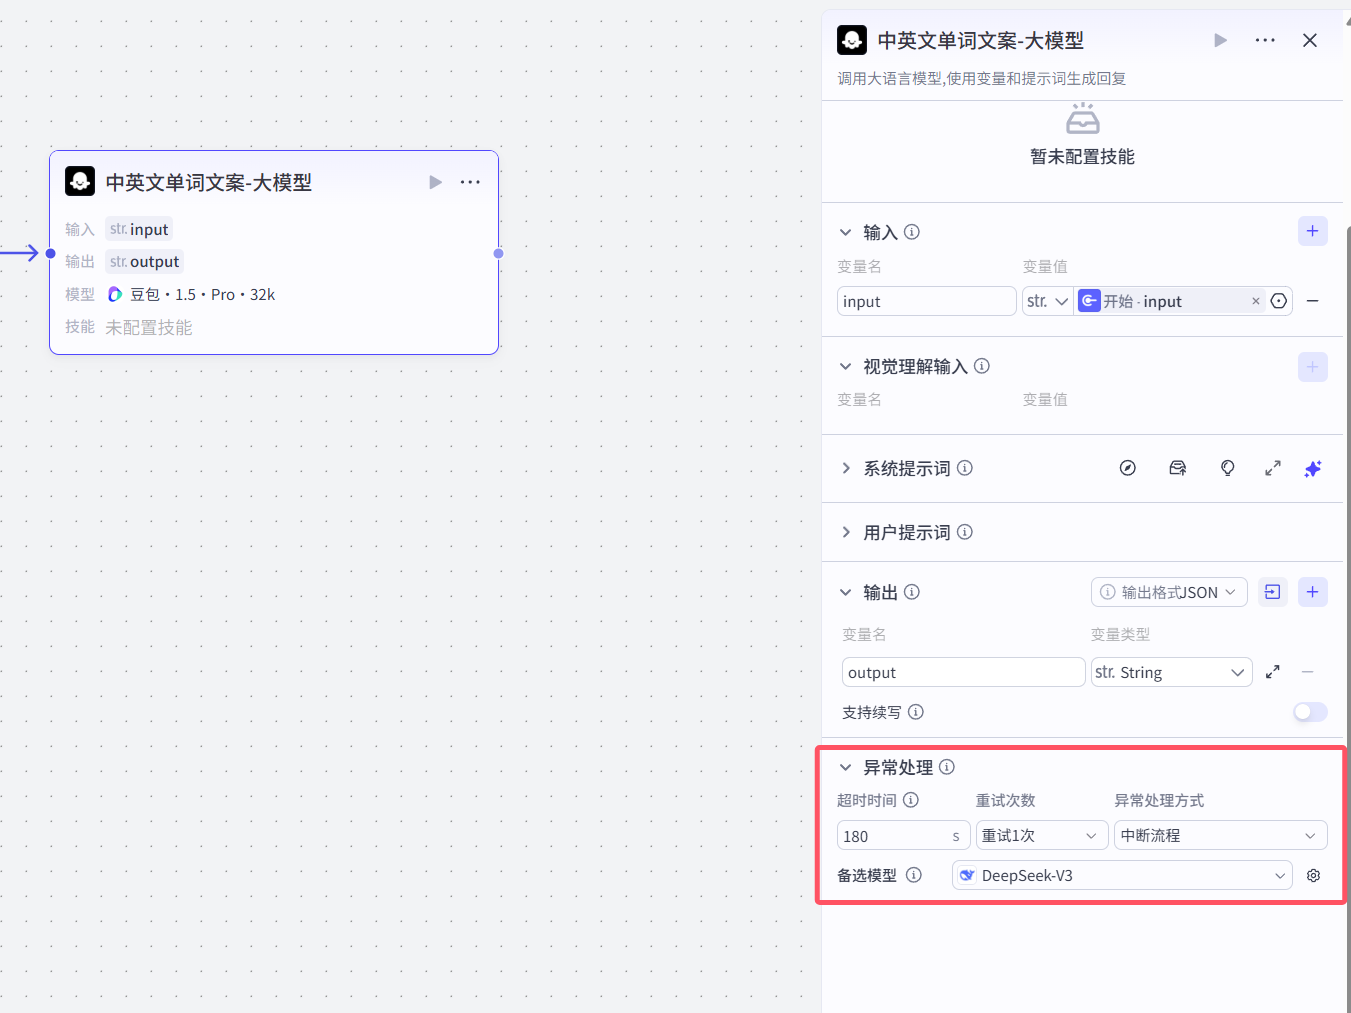Open the prompt library box icon for the system prompt
This screenshot has width=1351, height=1013.
(1178, 468)
